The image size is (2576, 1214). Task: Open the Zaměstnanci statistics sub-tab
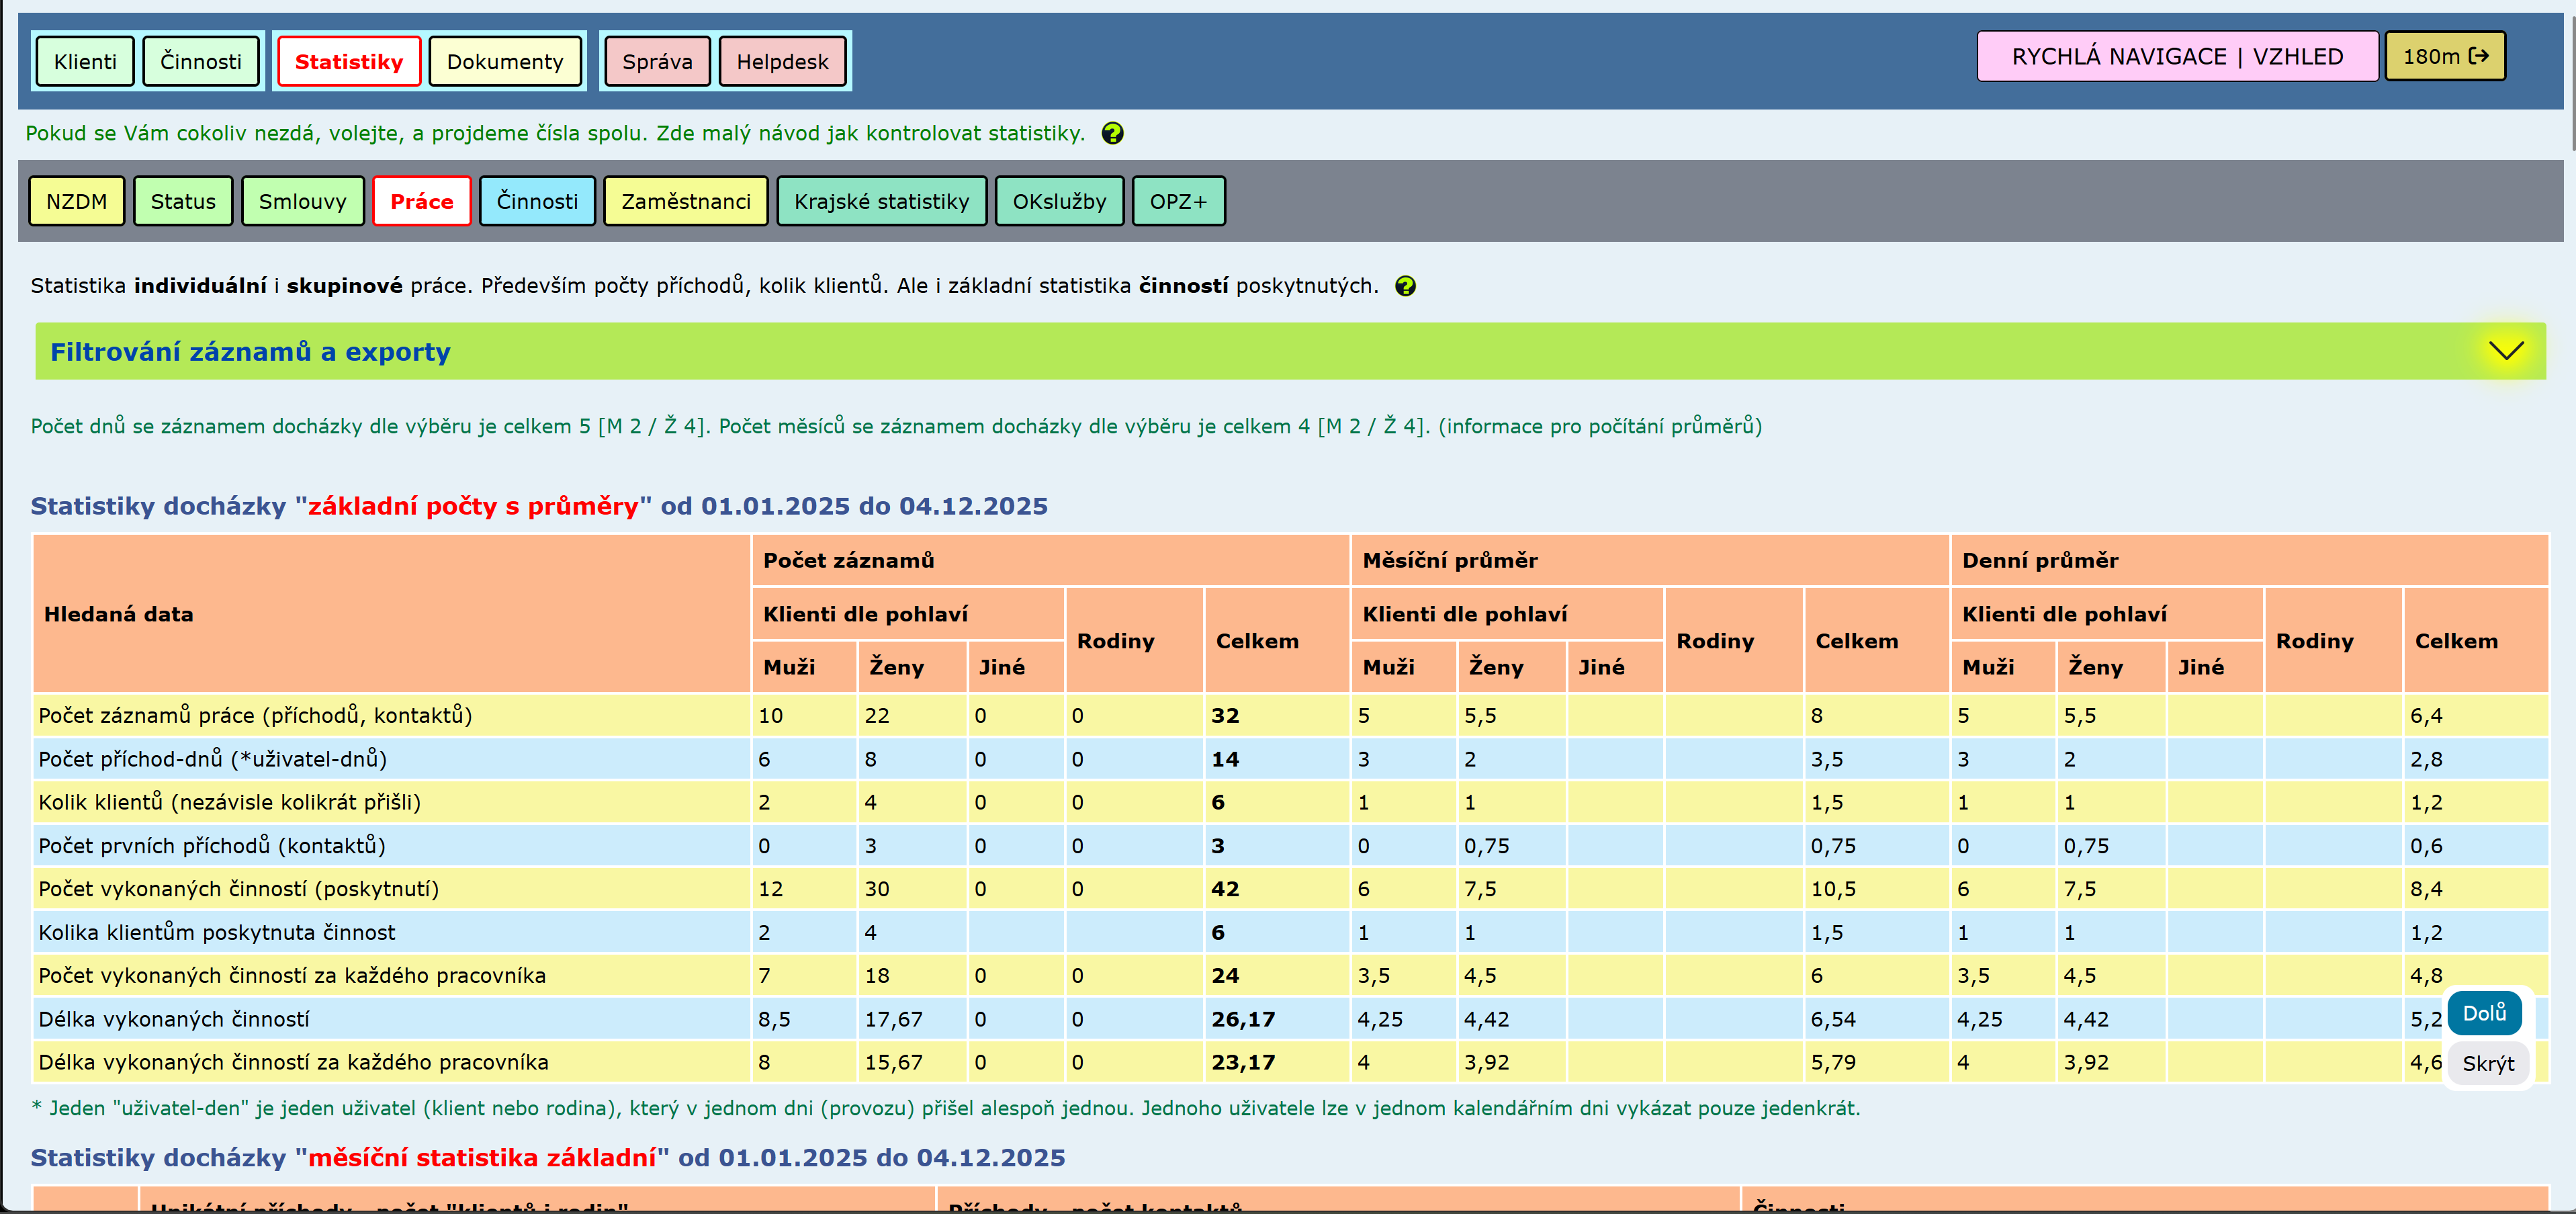click(x=685, y=202)
